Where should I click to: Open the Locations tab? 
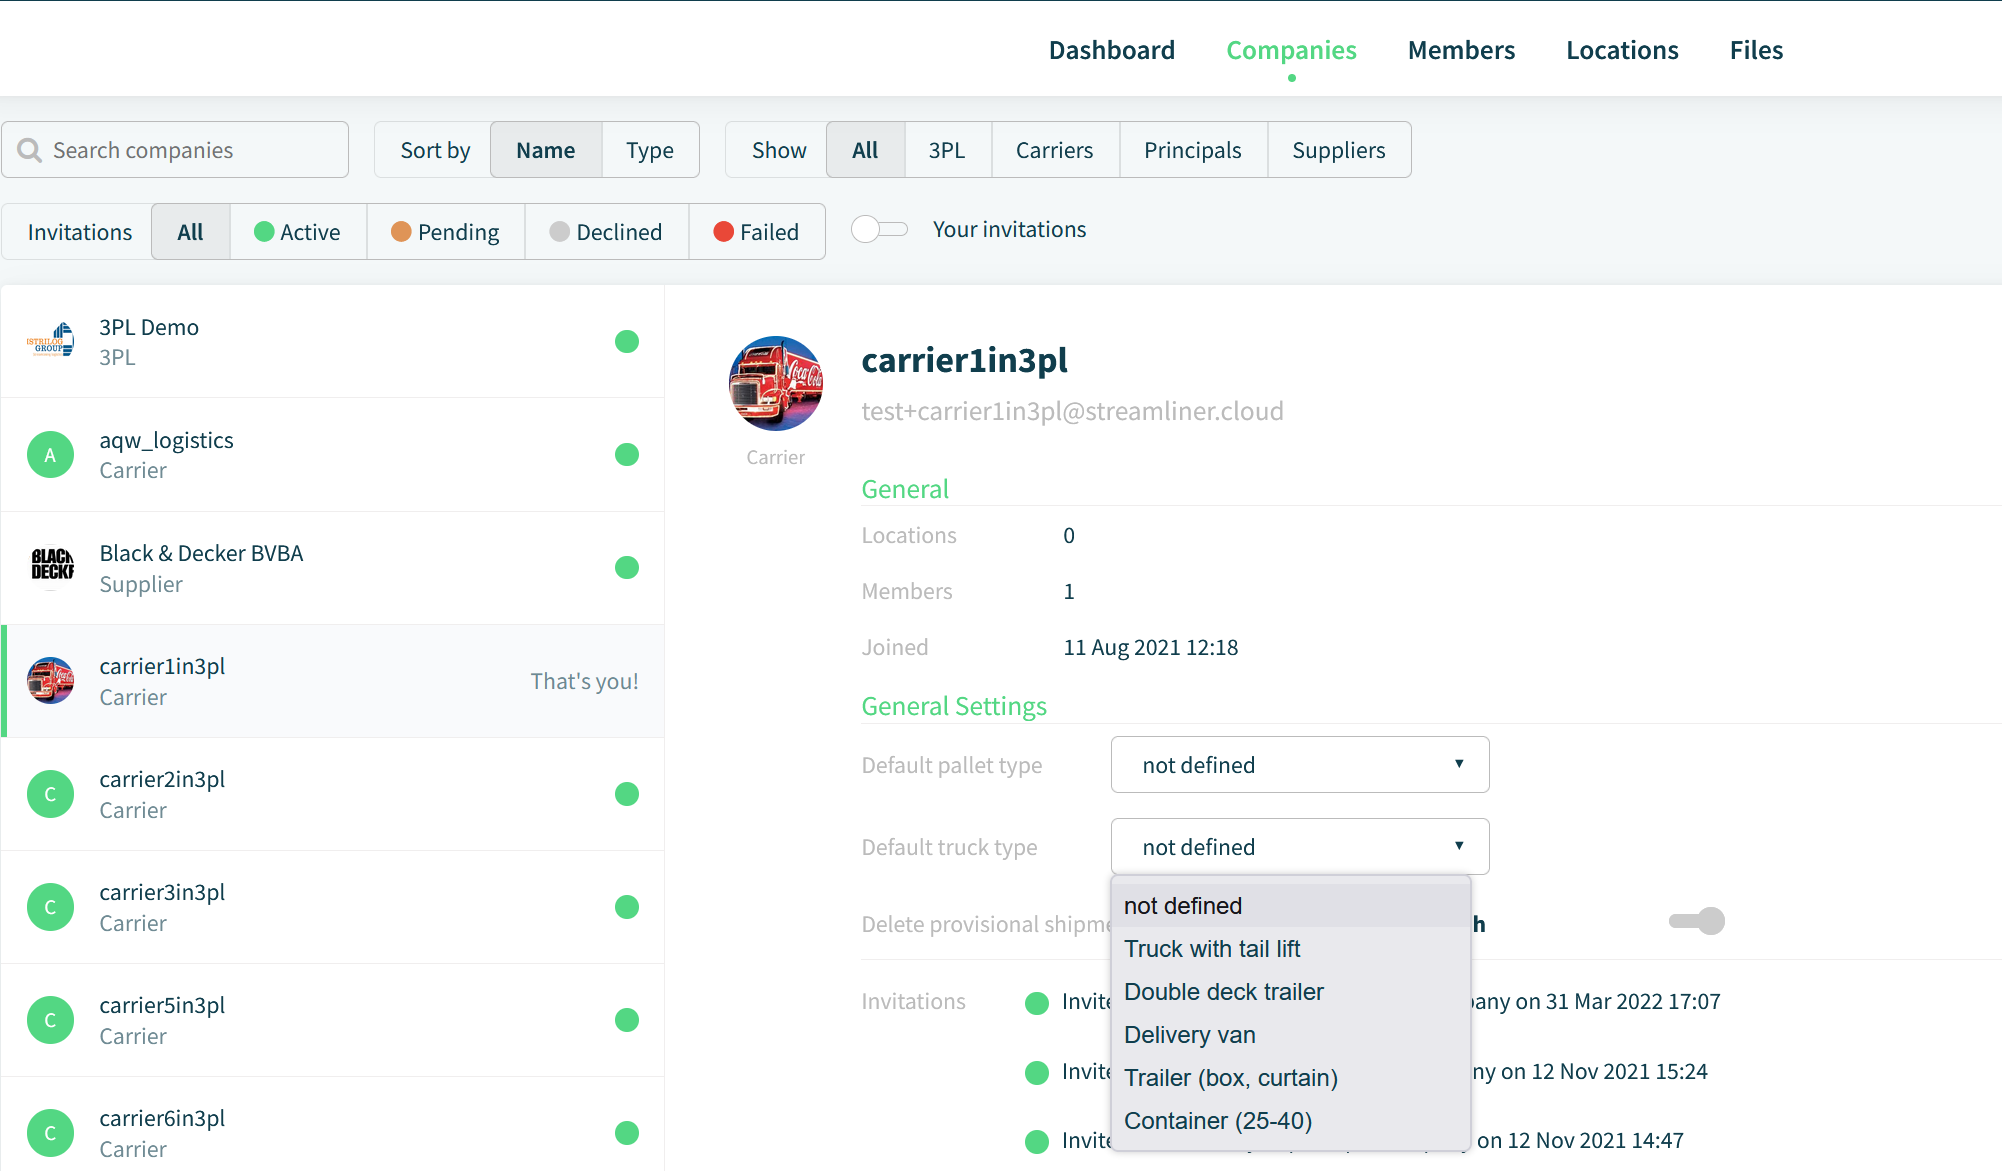coord(1622,50)
